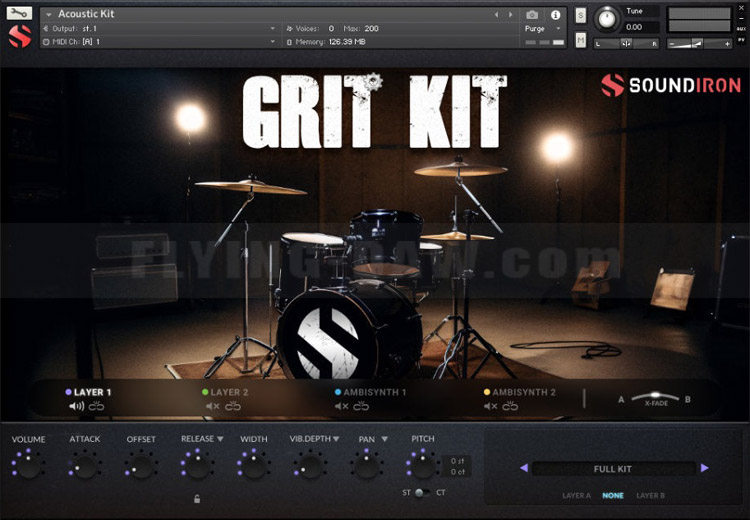Toggle the Layer 2 link icon
750x520 pixels.
(x=233, y=406)
